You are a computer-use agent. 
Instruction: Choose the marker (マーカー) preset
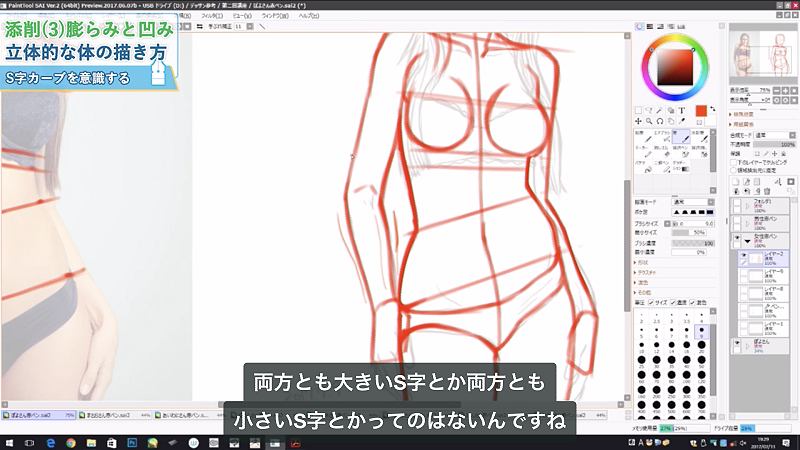pyautogui.click(x=643, y=152)
